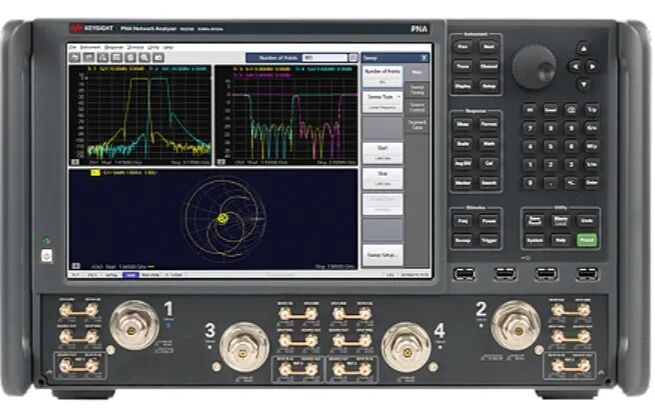Click the Port 3 RF connector

click(x=244, y=347)
